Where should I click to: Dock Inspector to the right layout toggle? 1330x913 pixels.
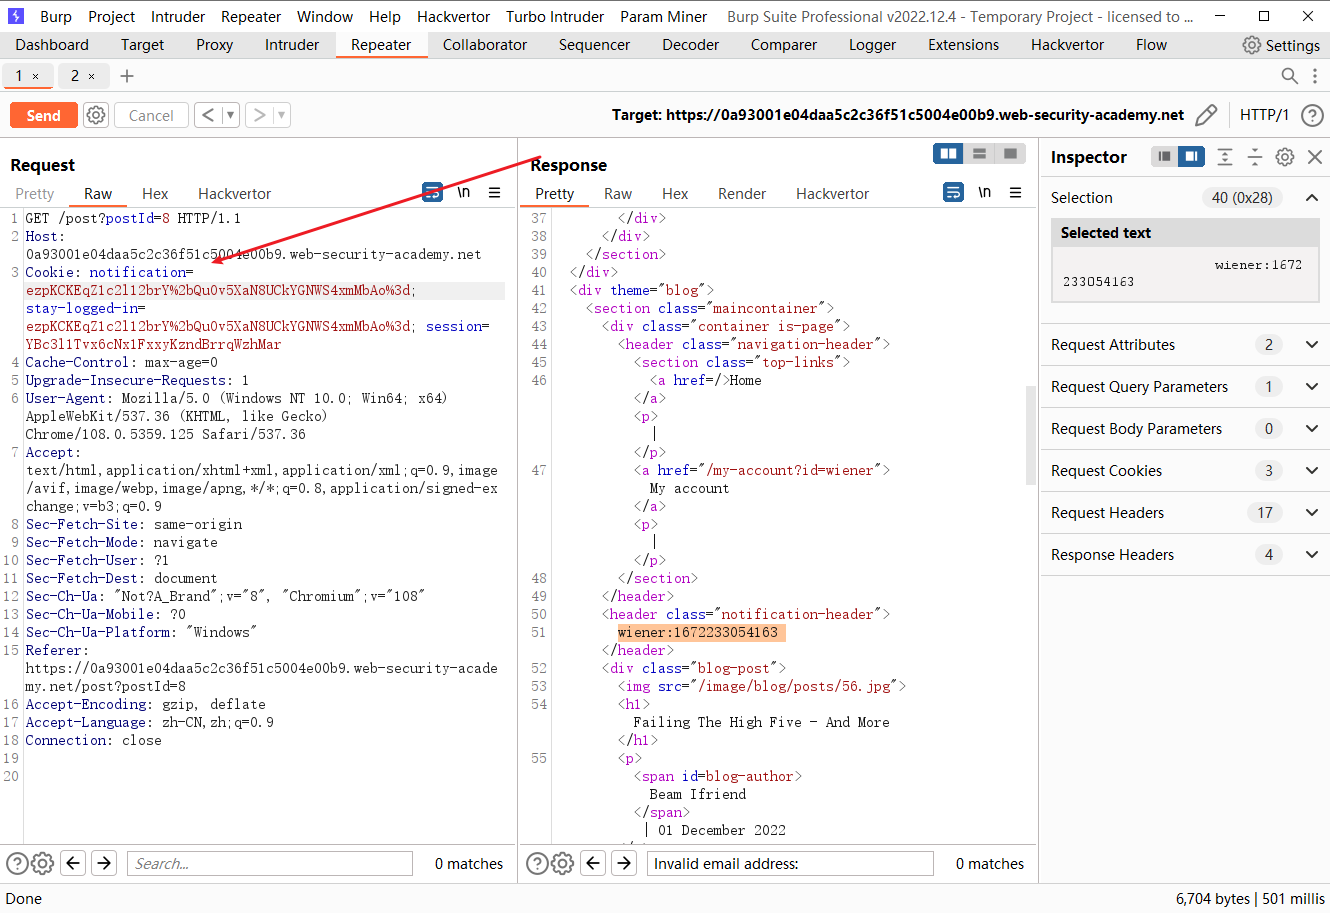point(1191,156)
